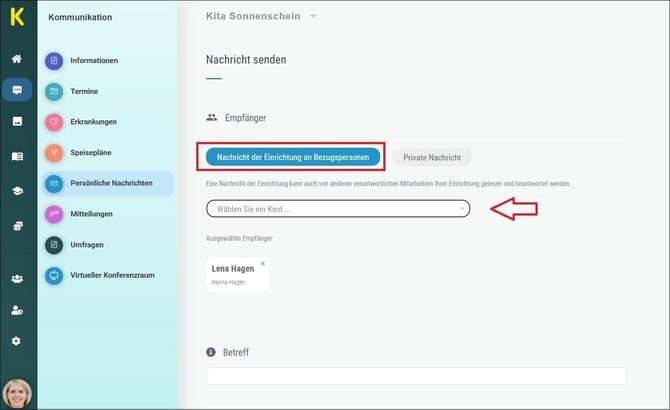Expand the Wählen Sie ein Kind dropdown
This screenshot has height=410, width=670.
[x=338, y=209]
